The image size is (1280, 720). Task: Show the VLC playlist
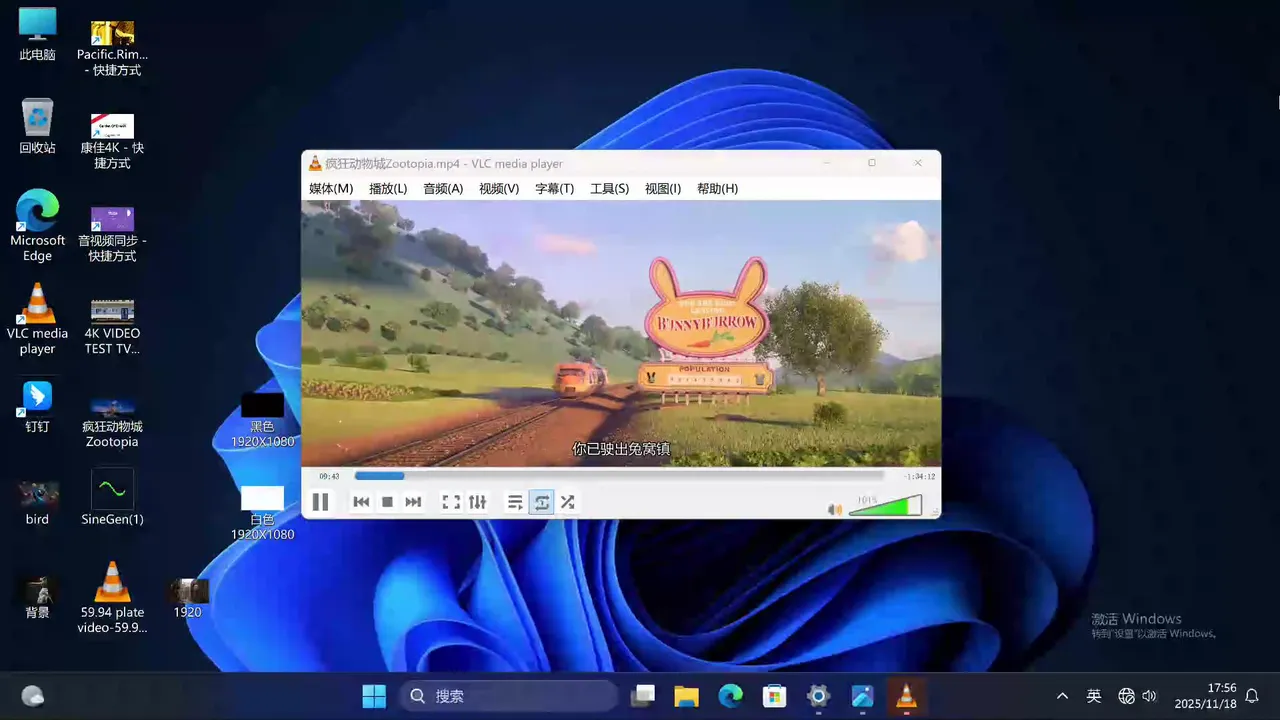pos(515,502)
